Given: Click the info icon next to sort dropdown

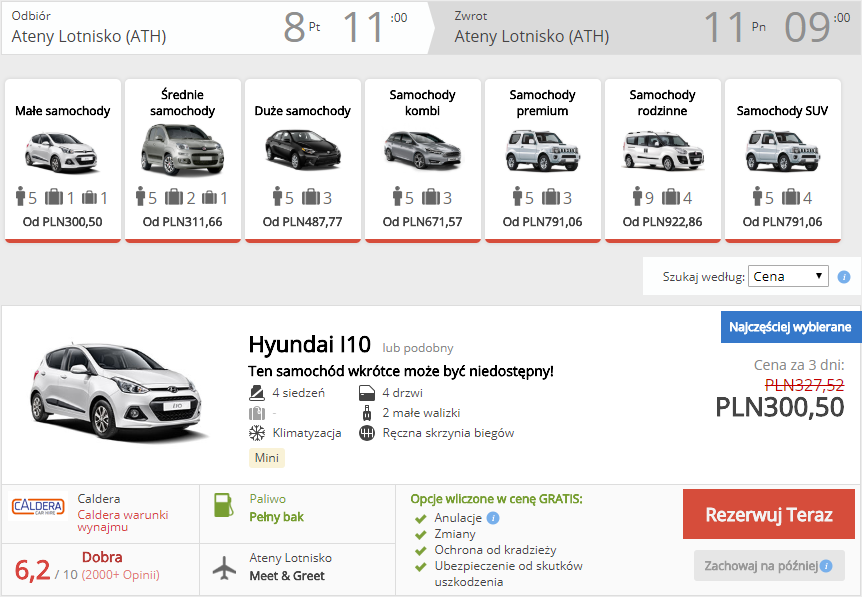Looking at the screenshot, I should [844, 277].
